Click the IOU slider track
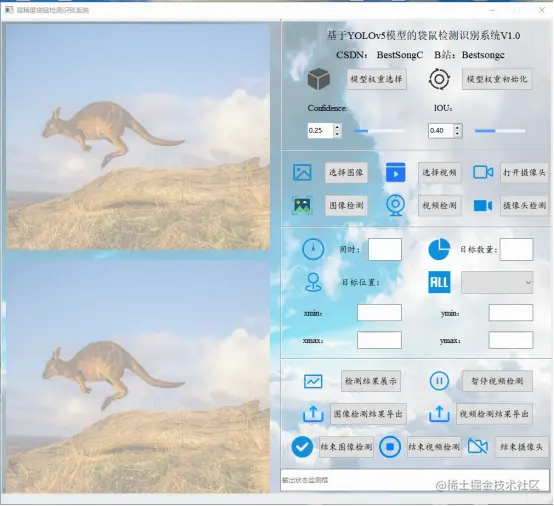This screenshot has width=554, height=506. pyautogui.click(x=500, y=131)
